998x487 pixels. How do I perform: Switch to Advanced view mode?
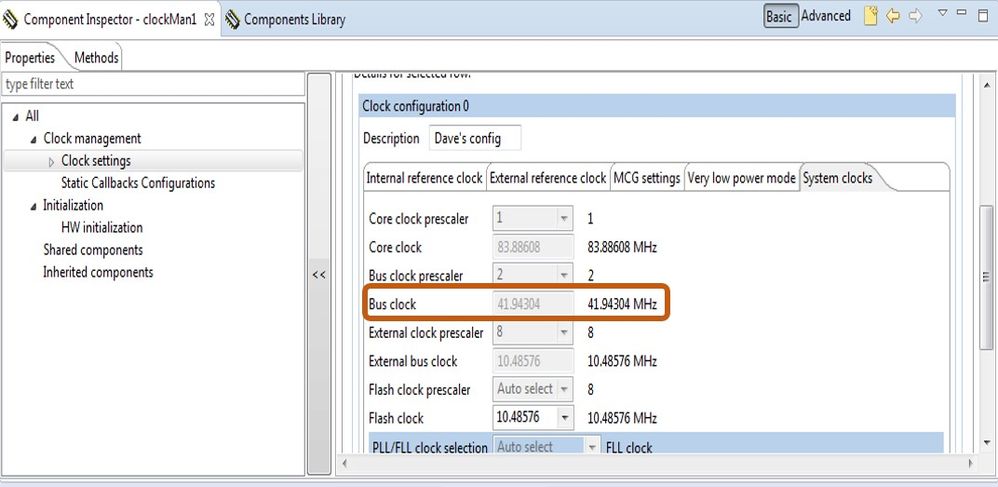click(826, 16)
